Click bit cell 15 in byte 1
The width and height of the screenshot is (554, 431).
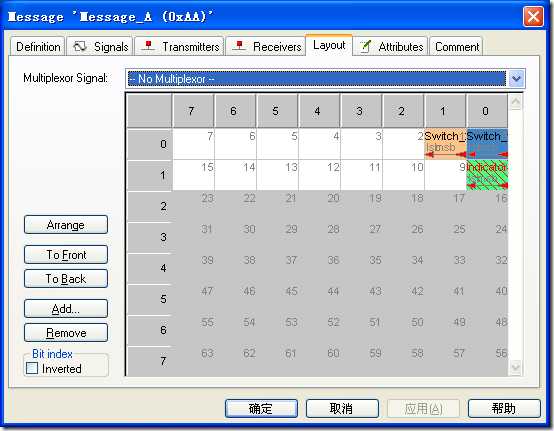[x=193, y=175]
